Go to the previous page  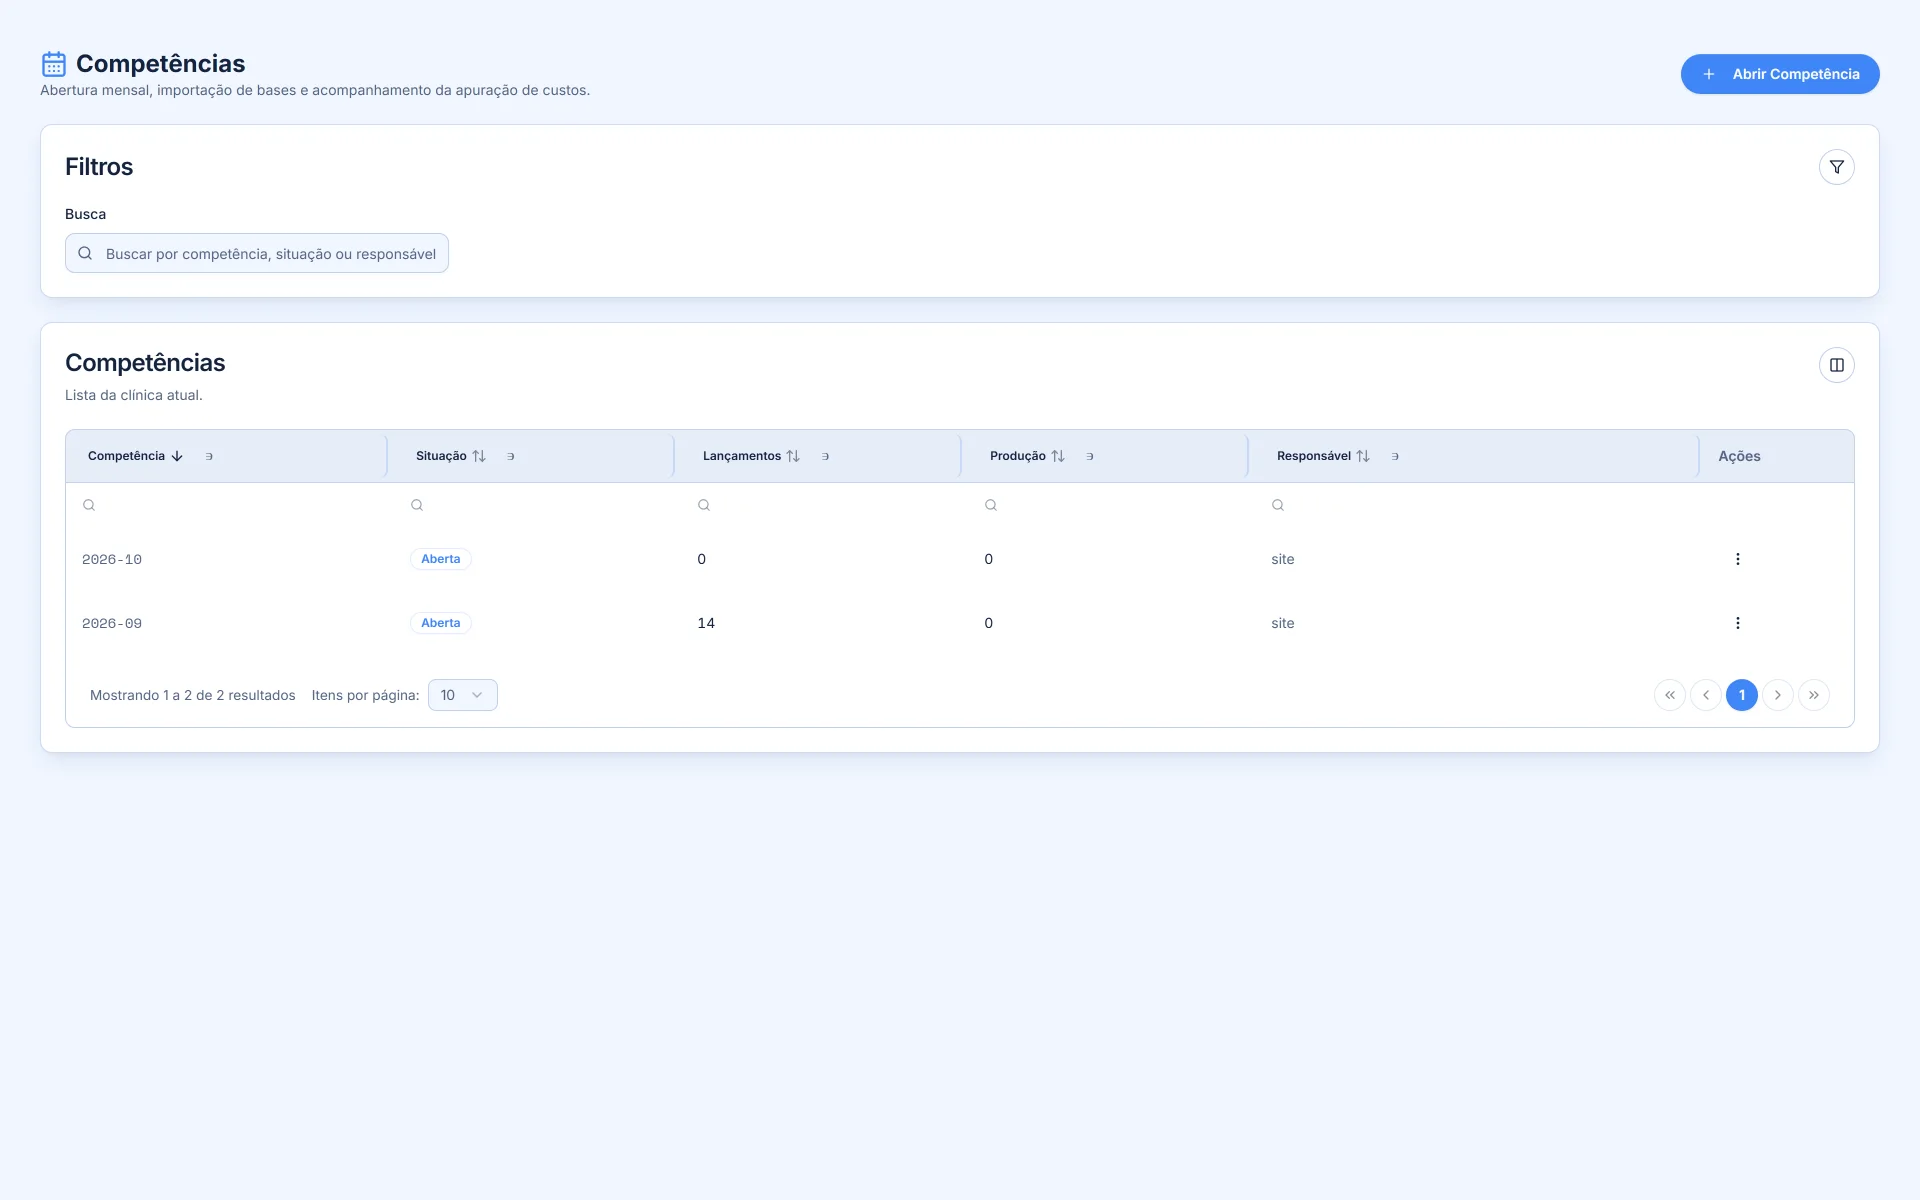click(1705, 695)
